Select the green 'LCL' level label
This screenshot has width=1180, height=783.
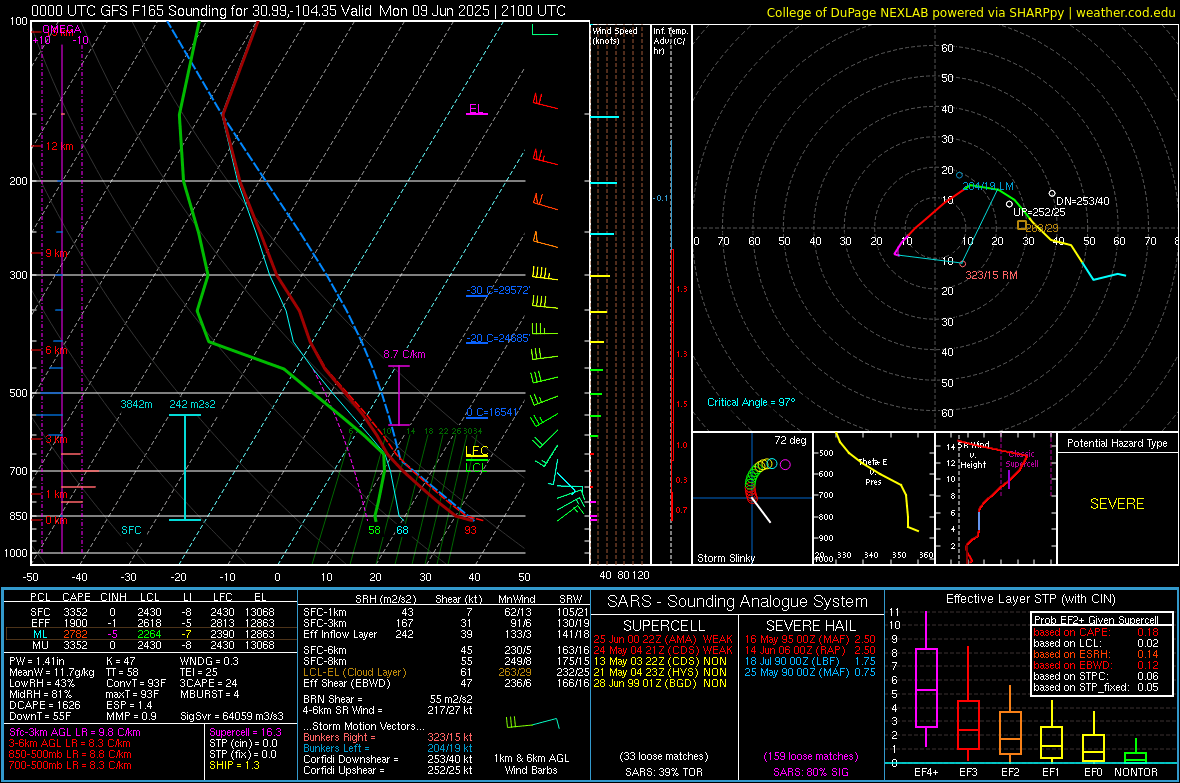(475, 467)
